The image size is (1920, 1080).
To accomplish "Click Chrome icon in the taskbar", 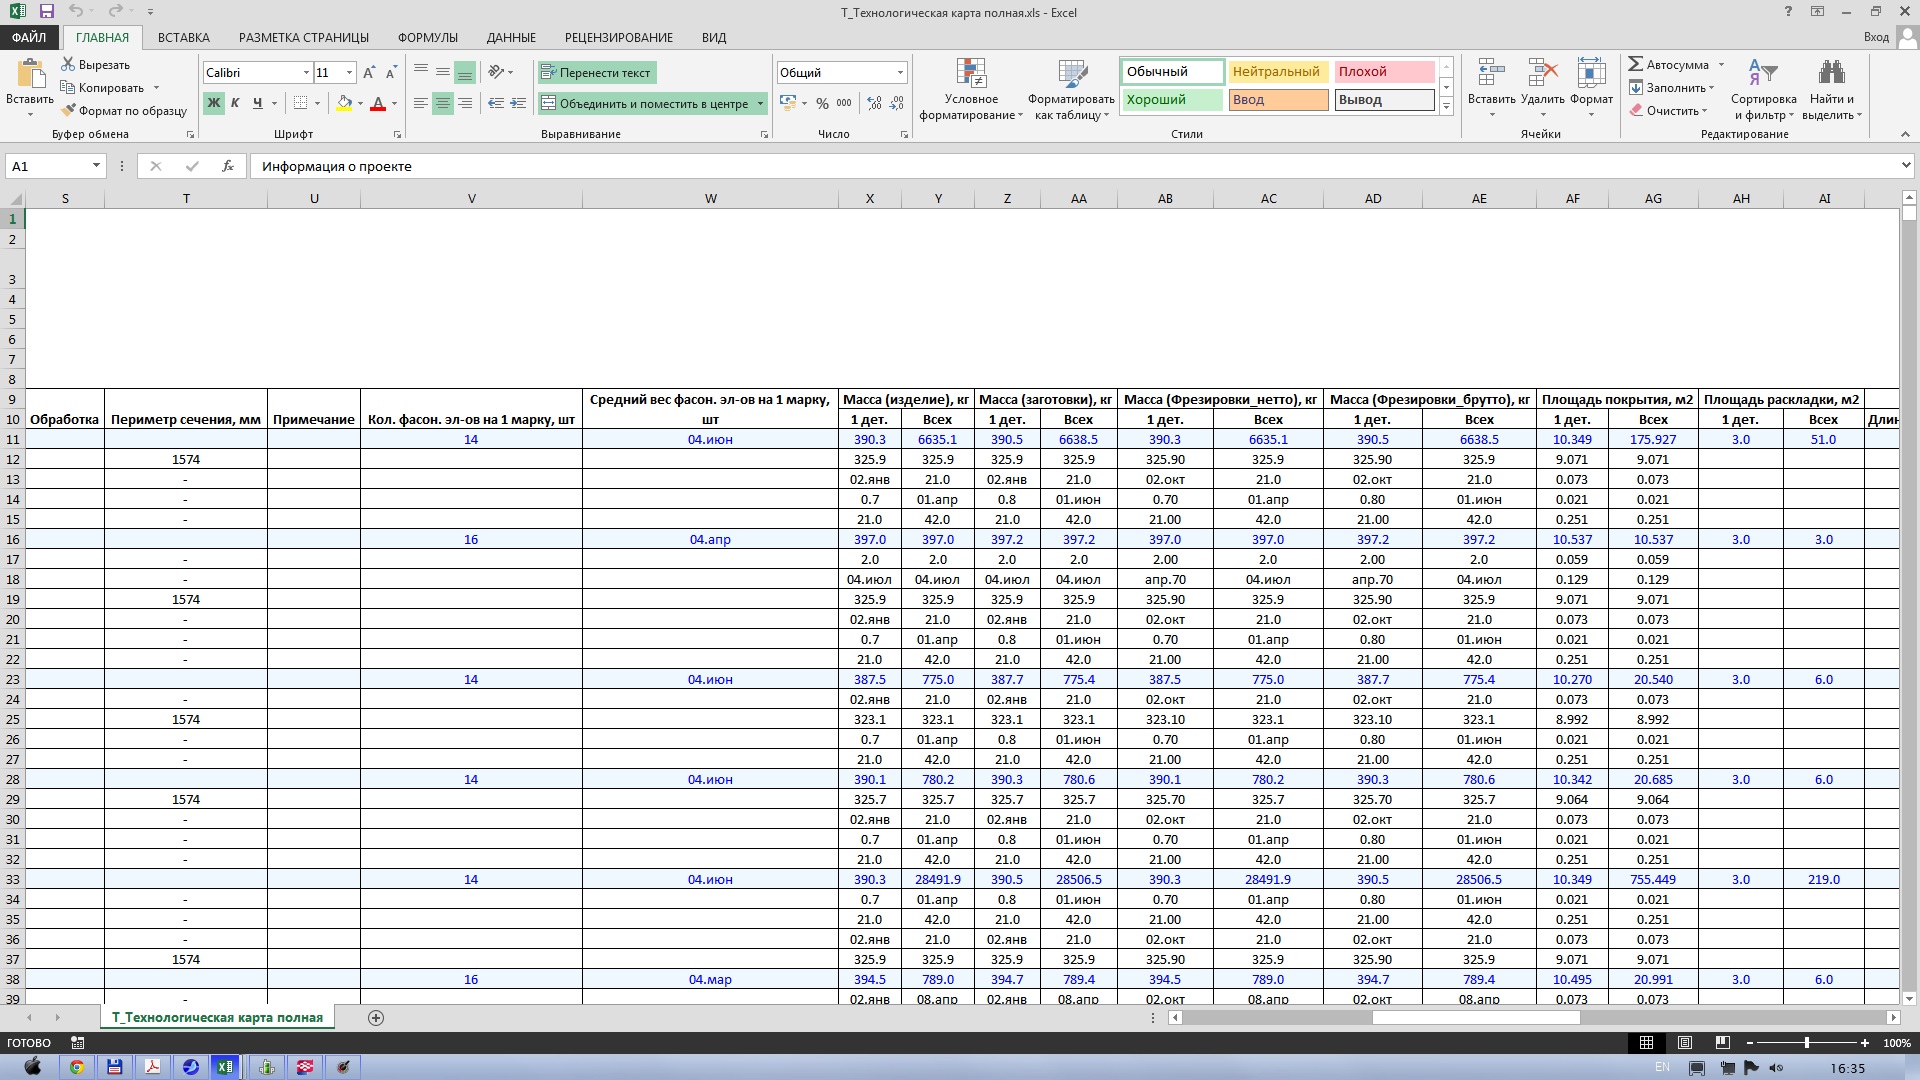I will pyautogui.click(x=76, y=1067).
